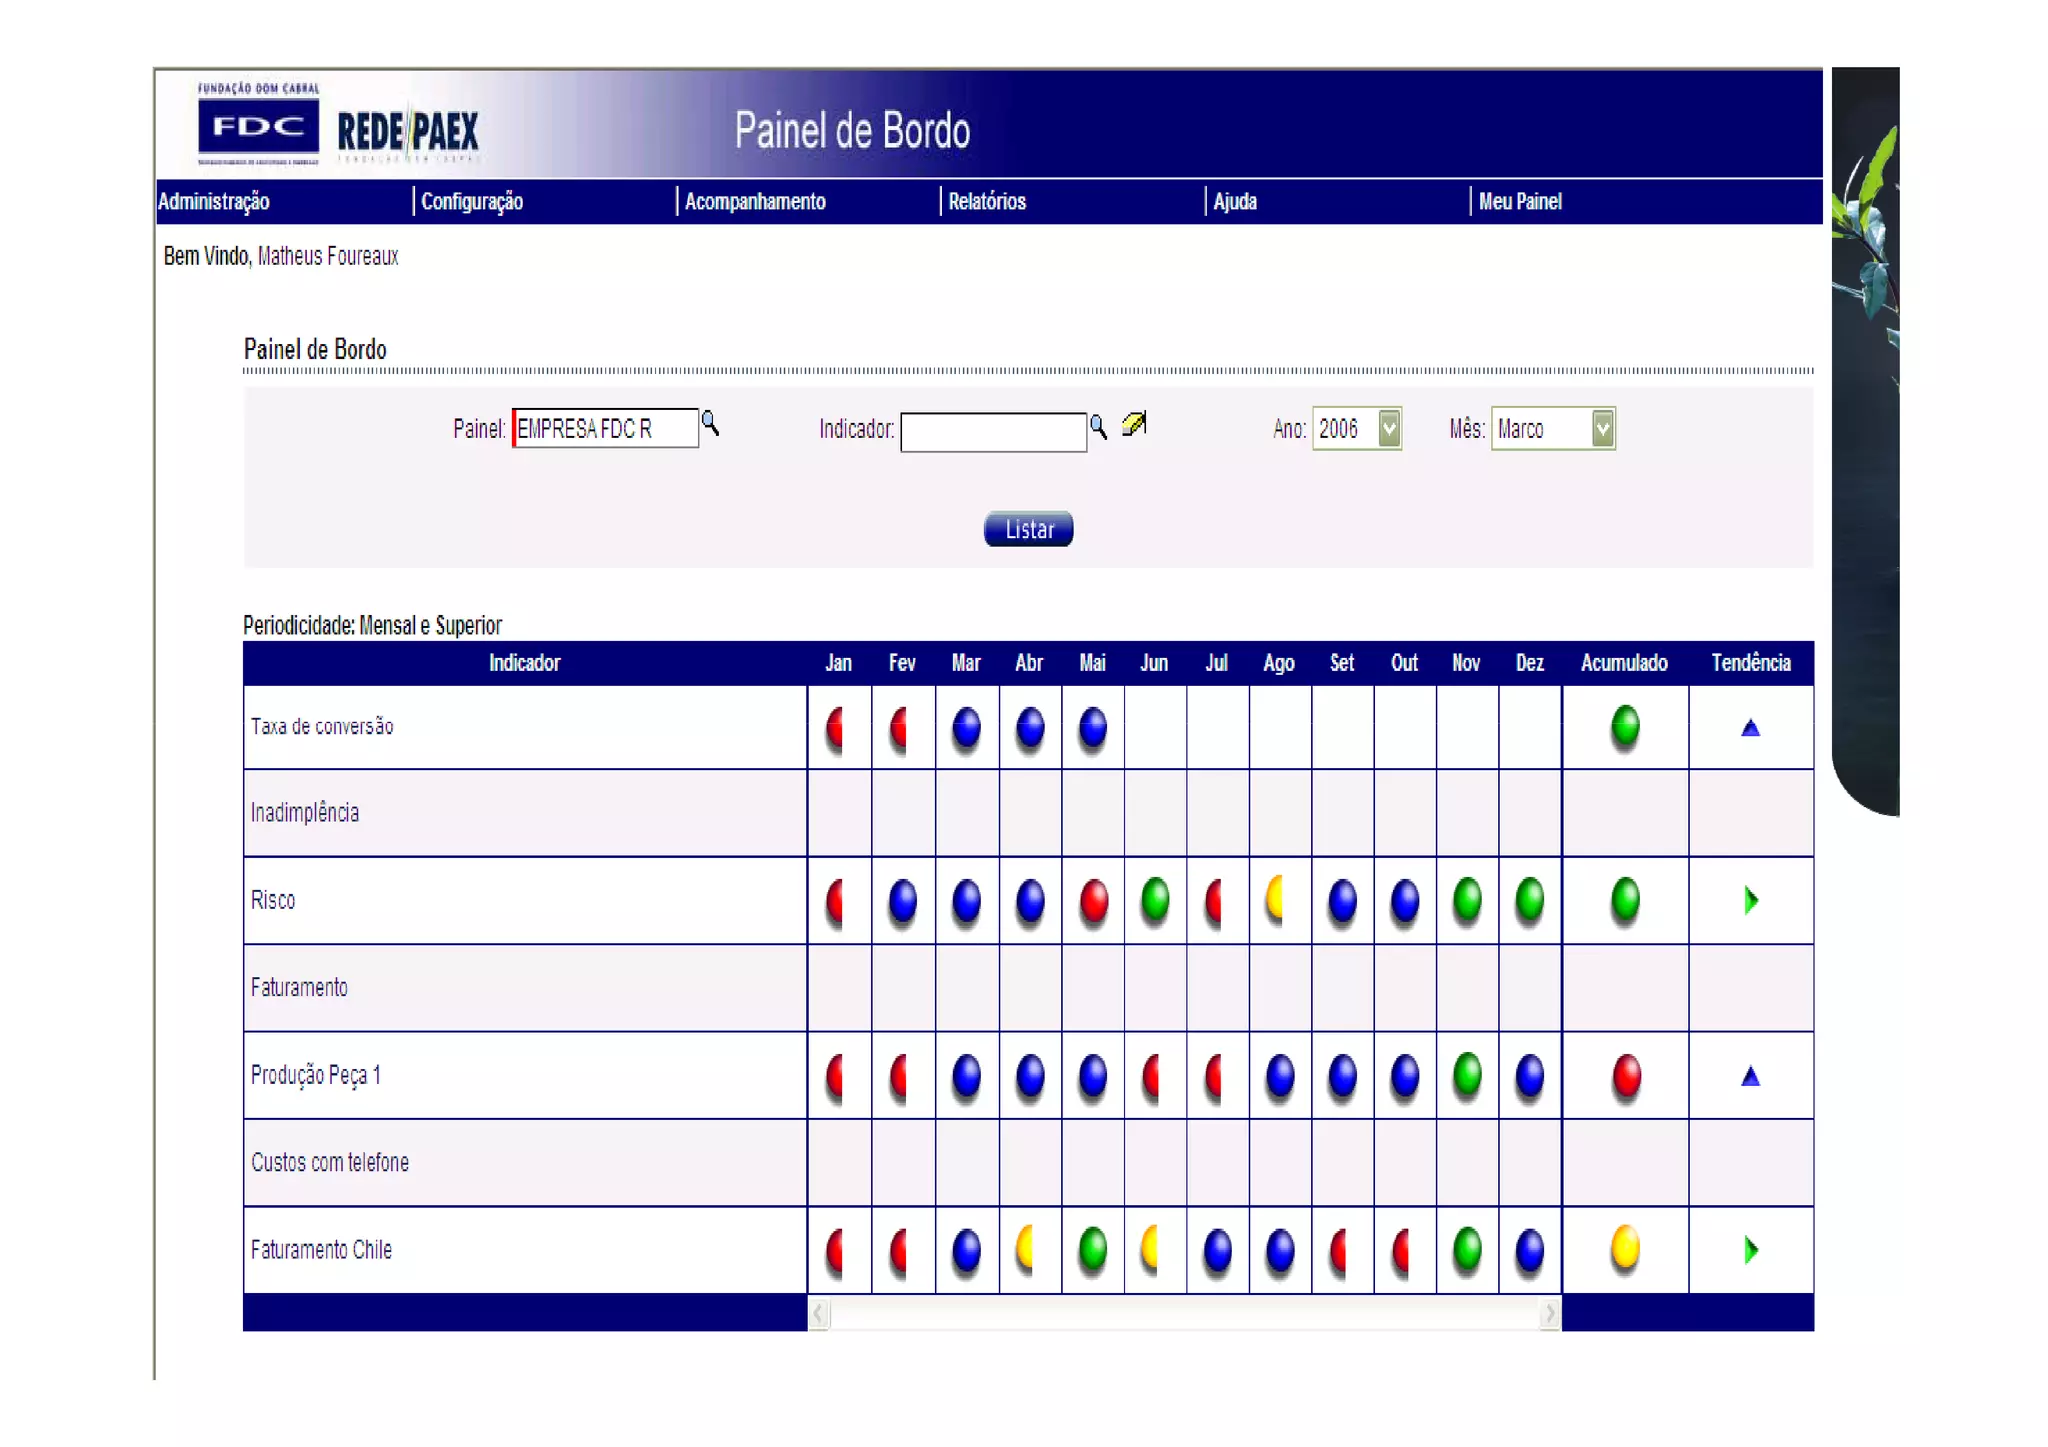Image resolution: width=2048 pixels, height=1447 pixels.
Task: Open the Relatórios menu
Action: click(x=987, y=202)
